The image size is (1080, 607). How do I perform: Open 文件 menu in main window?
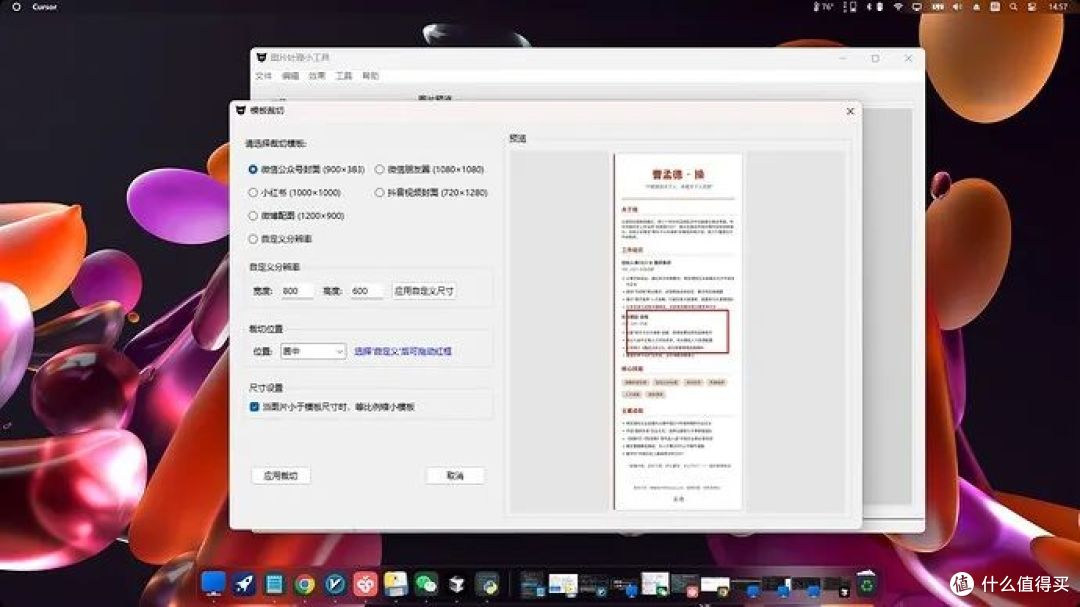(264, 76)
